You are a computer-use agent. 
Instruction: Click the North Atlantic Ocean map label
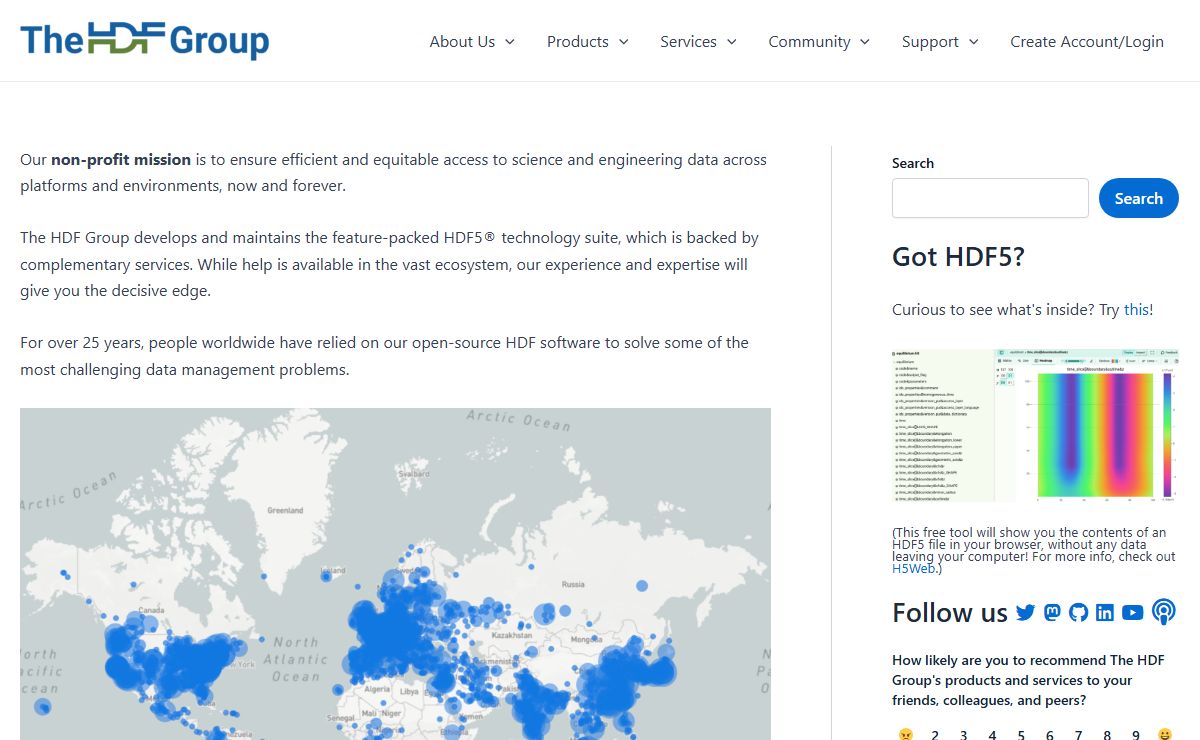coord(294,659)
